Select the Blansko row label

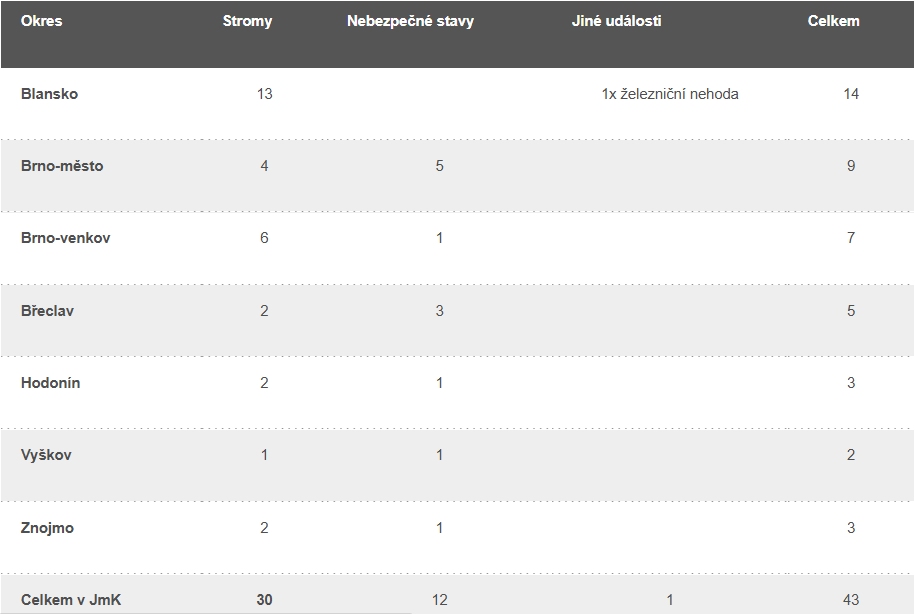click(x=49, y=94)
